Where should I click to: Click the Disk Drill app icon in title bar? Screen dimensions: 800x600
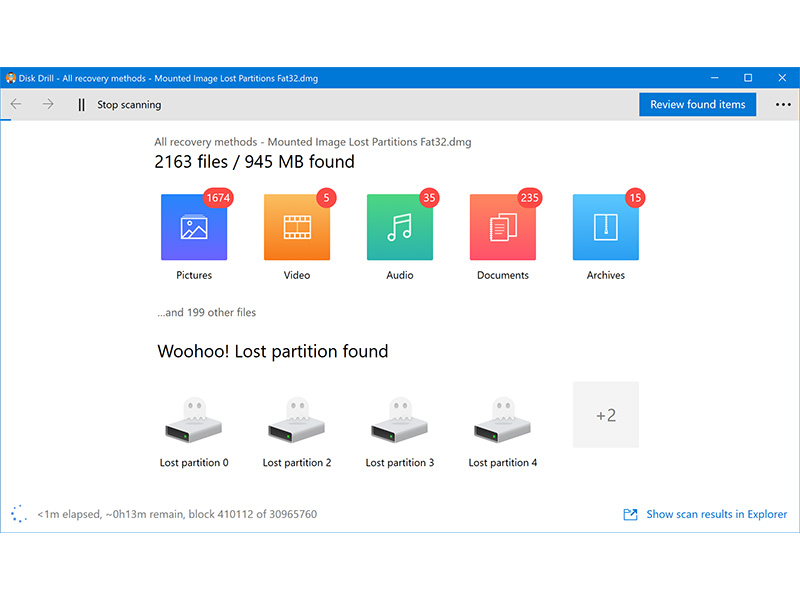click(10, 78)
